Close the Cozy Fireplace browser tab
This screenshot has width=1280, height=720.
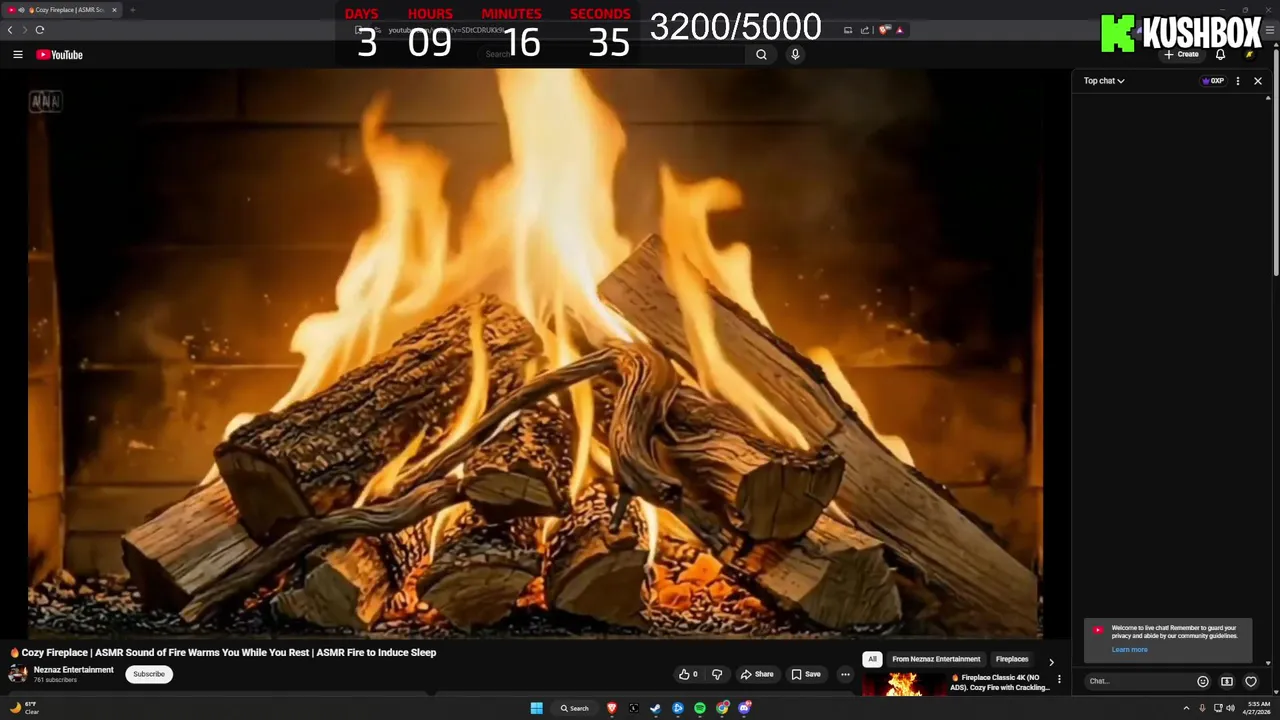coord(114,10)
